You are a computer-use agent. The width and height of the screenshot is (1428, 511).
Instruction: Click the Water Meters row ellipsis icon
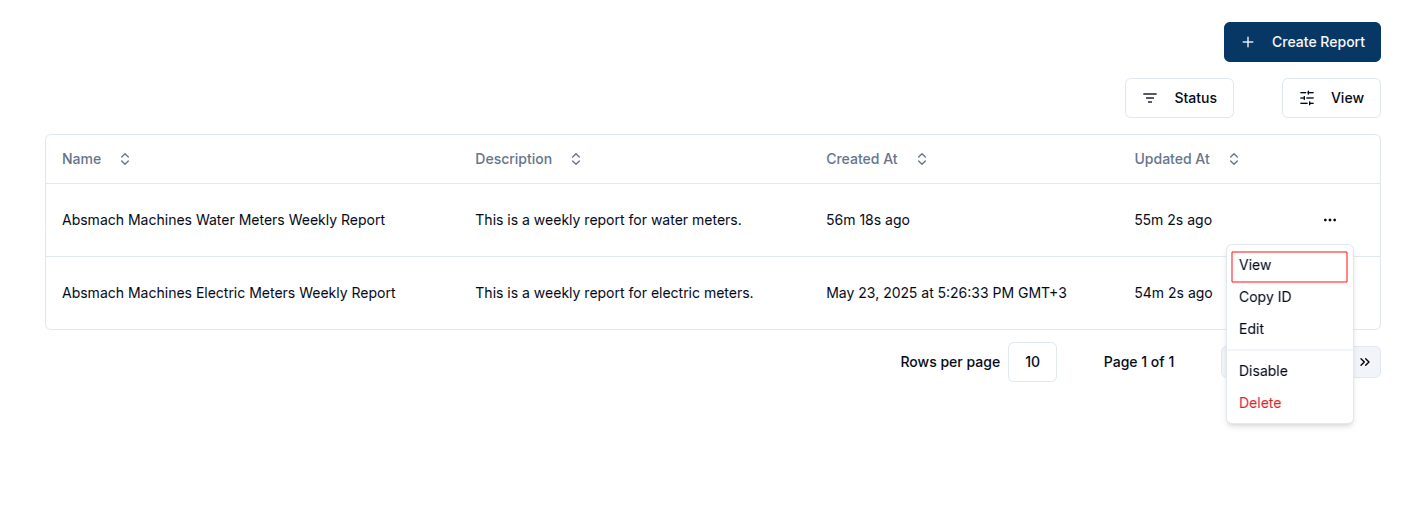1329,220
